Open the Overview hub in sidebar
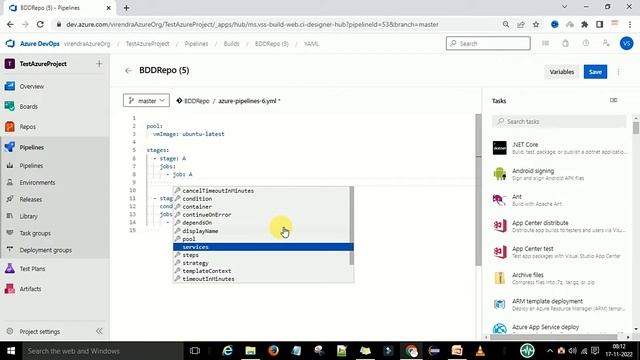This screenshot has height=360, width=640. (31, 87)
